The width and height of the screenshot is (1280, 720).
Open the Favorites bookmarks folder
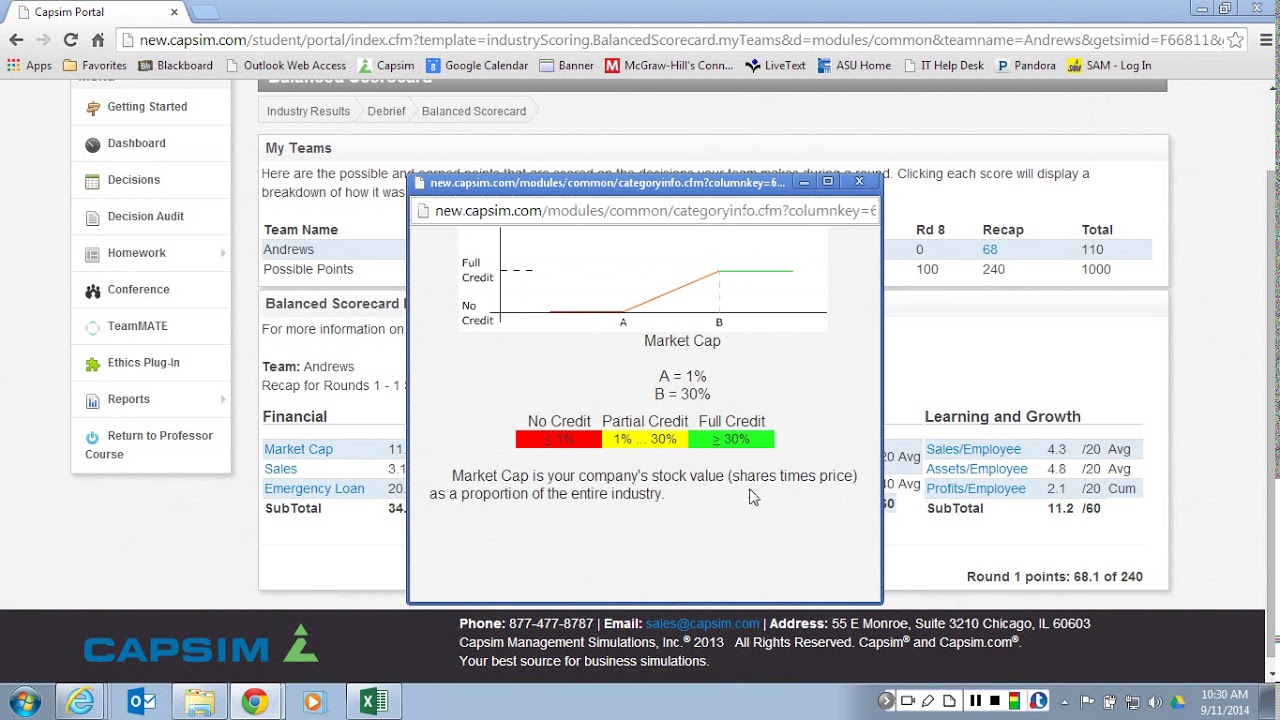[x=94, y=65]
